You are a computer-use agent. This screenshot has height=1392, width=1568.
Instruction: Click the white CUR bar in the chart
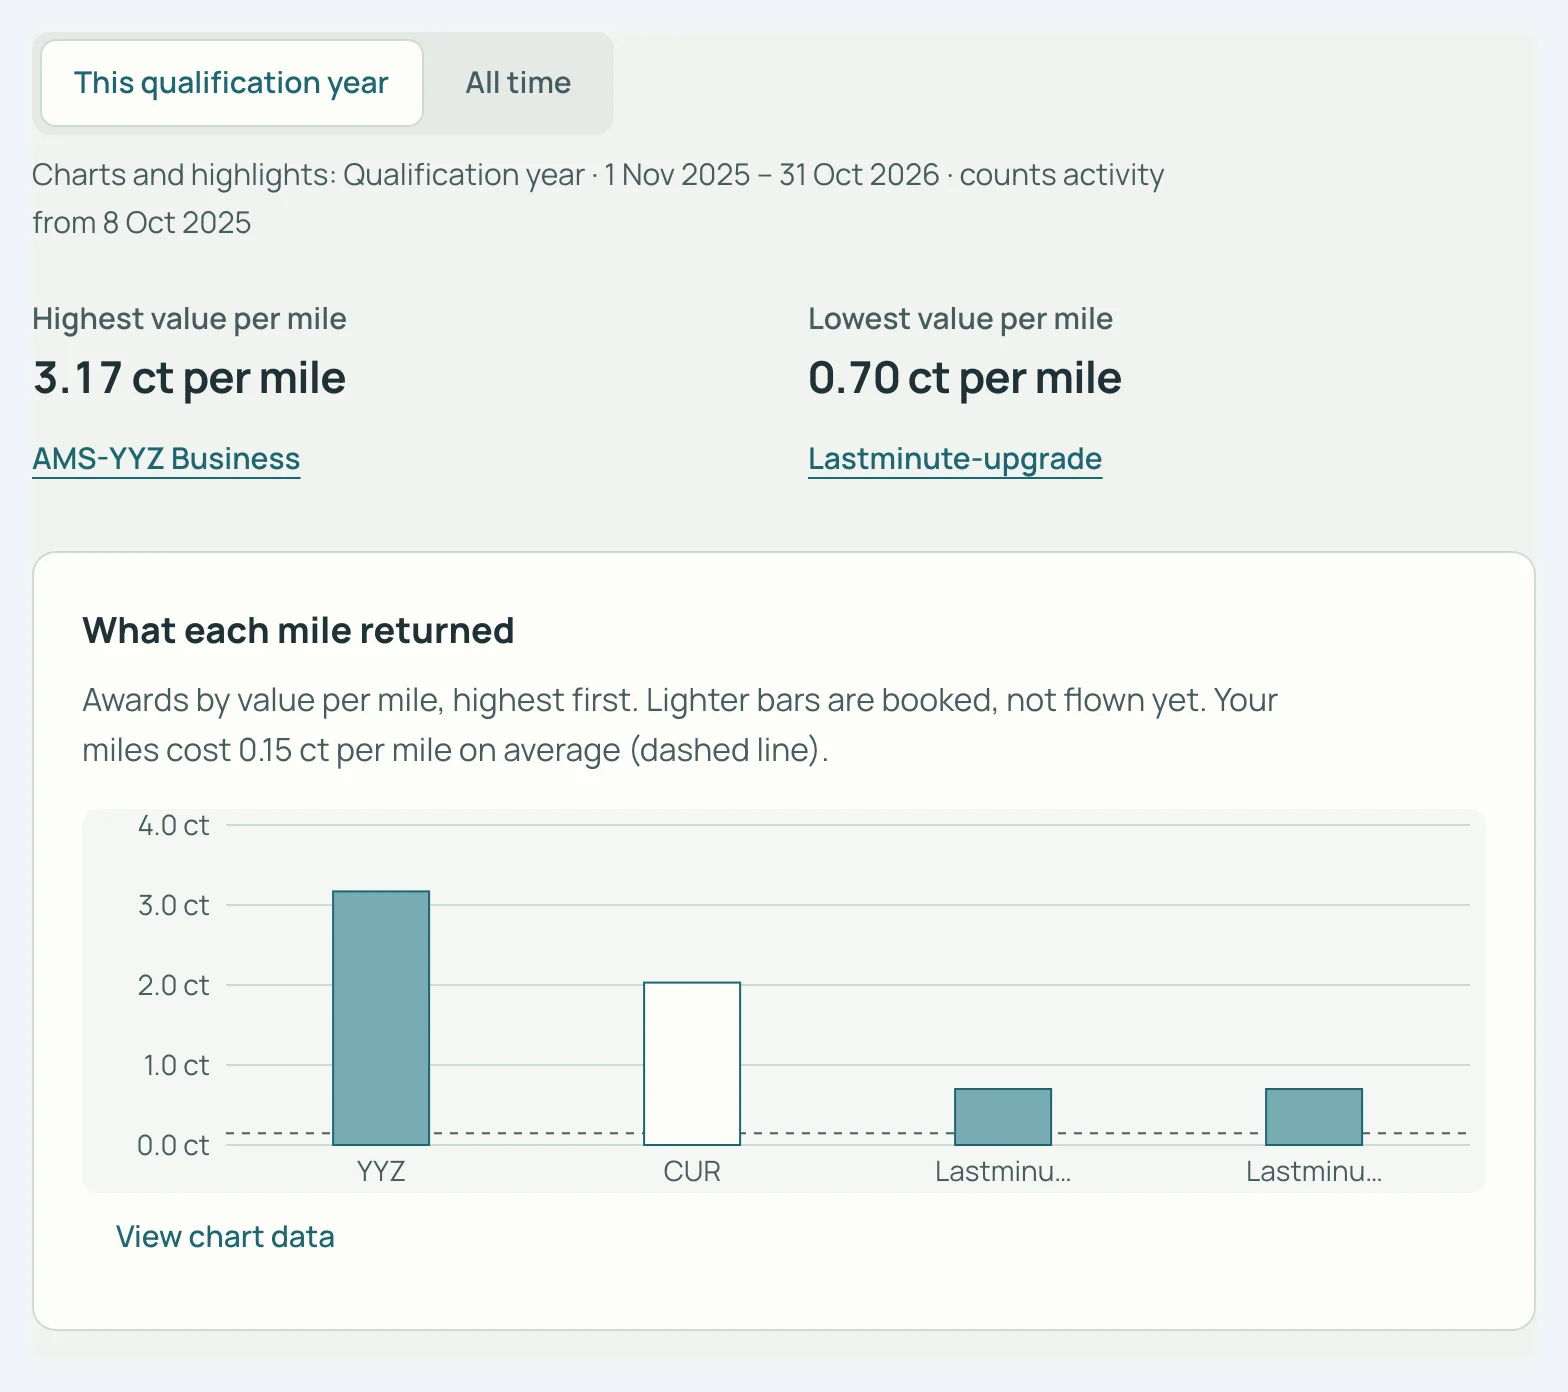tap(692, 1064)
